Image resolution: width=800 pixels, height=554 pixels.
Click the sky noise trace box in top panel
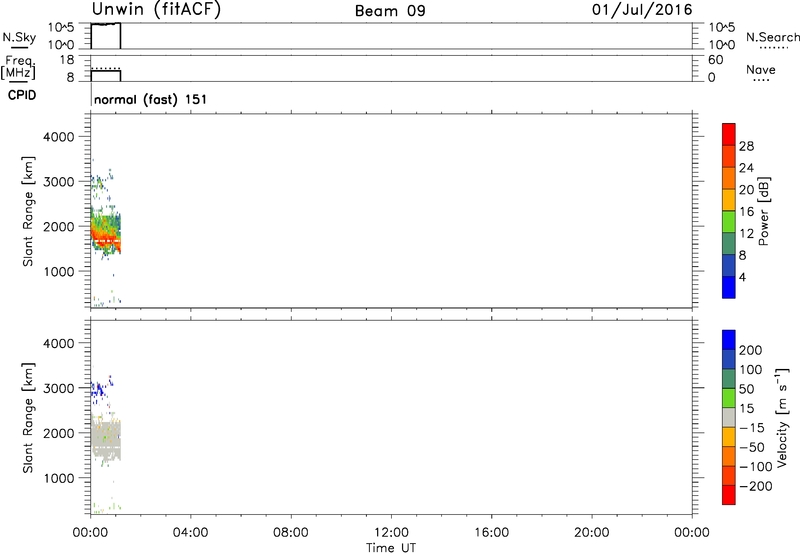[x=106, y=36]
